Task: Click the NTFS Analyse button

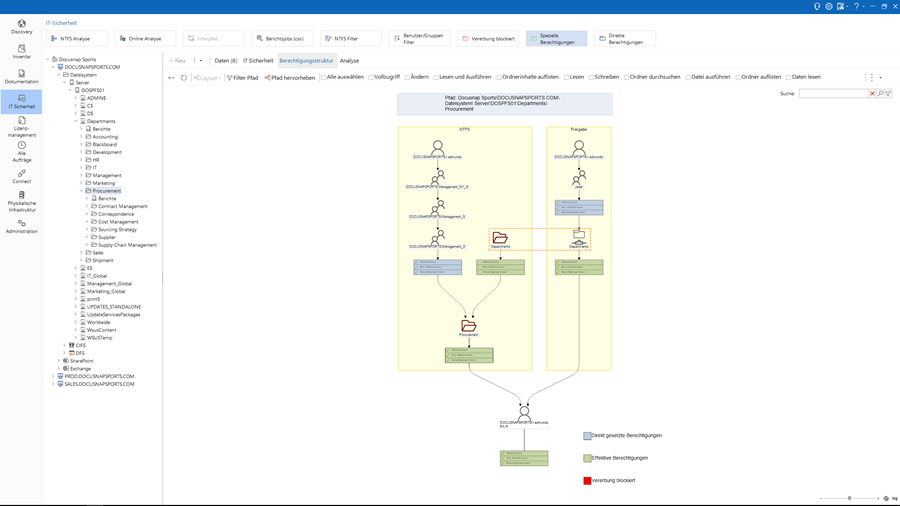Action: 76,39
